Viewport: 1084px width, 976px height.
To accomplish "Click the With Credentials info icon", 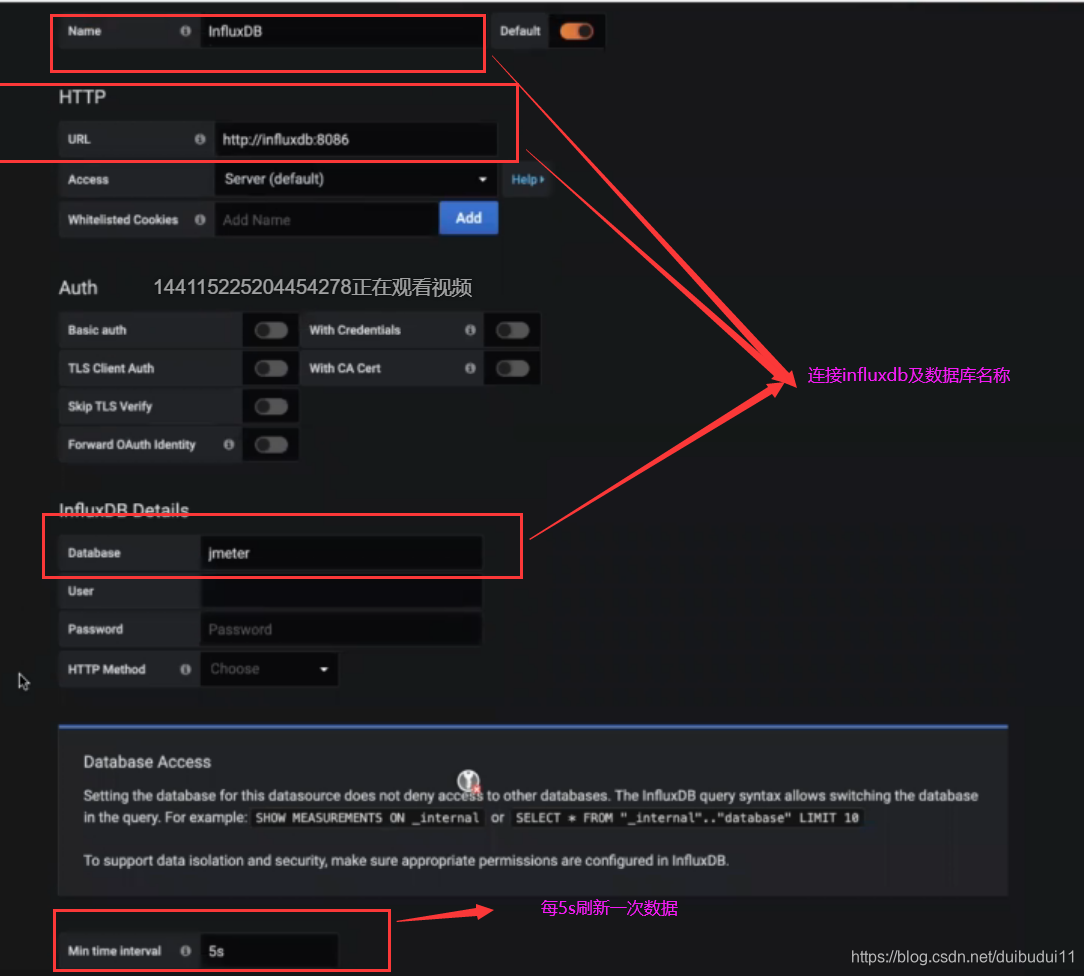I will 470,330.
